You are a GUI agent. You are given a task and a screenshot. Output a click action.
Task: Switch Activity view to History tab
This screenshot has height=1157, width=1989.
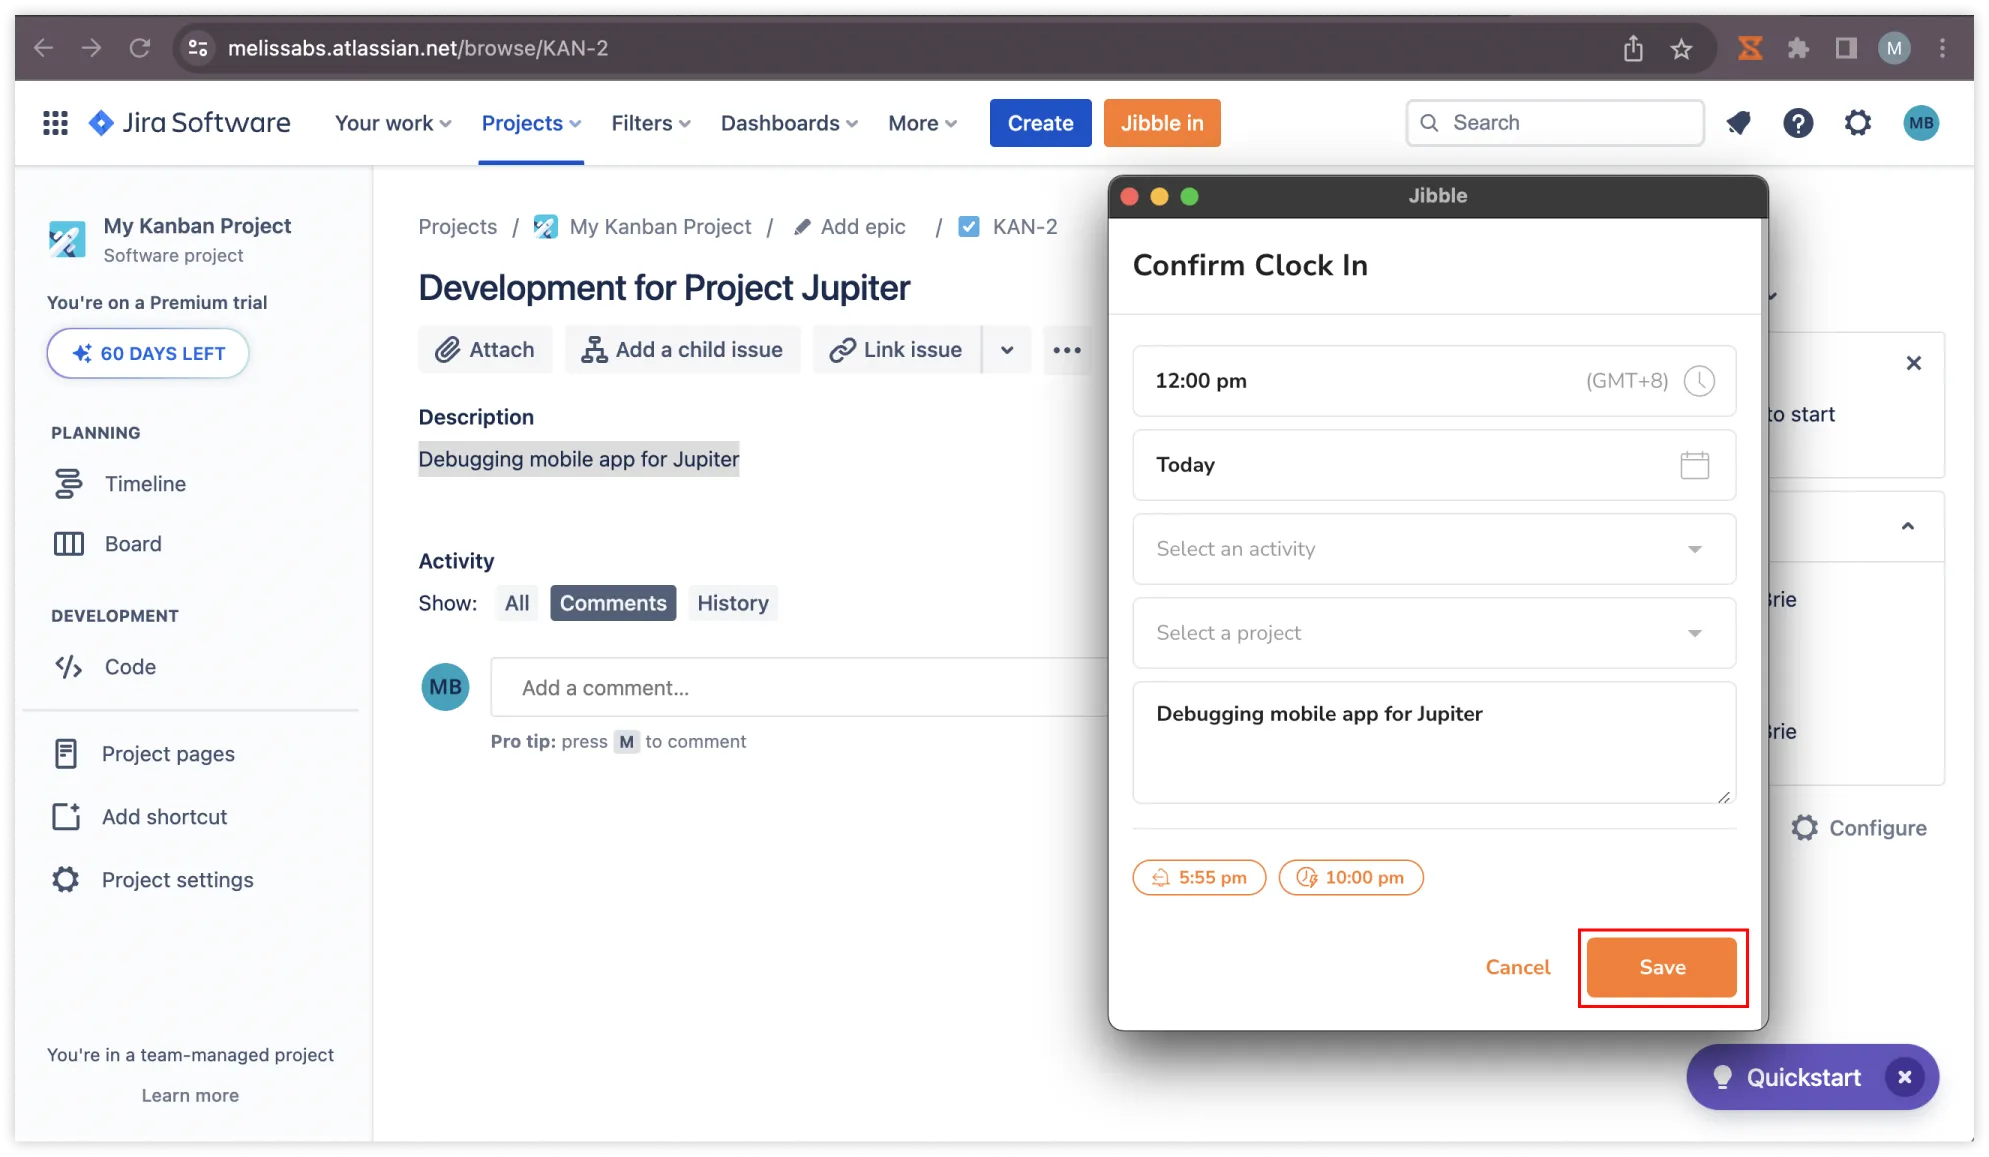pyautogui.click(x=732, y=603)
